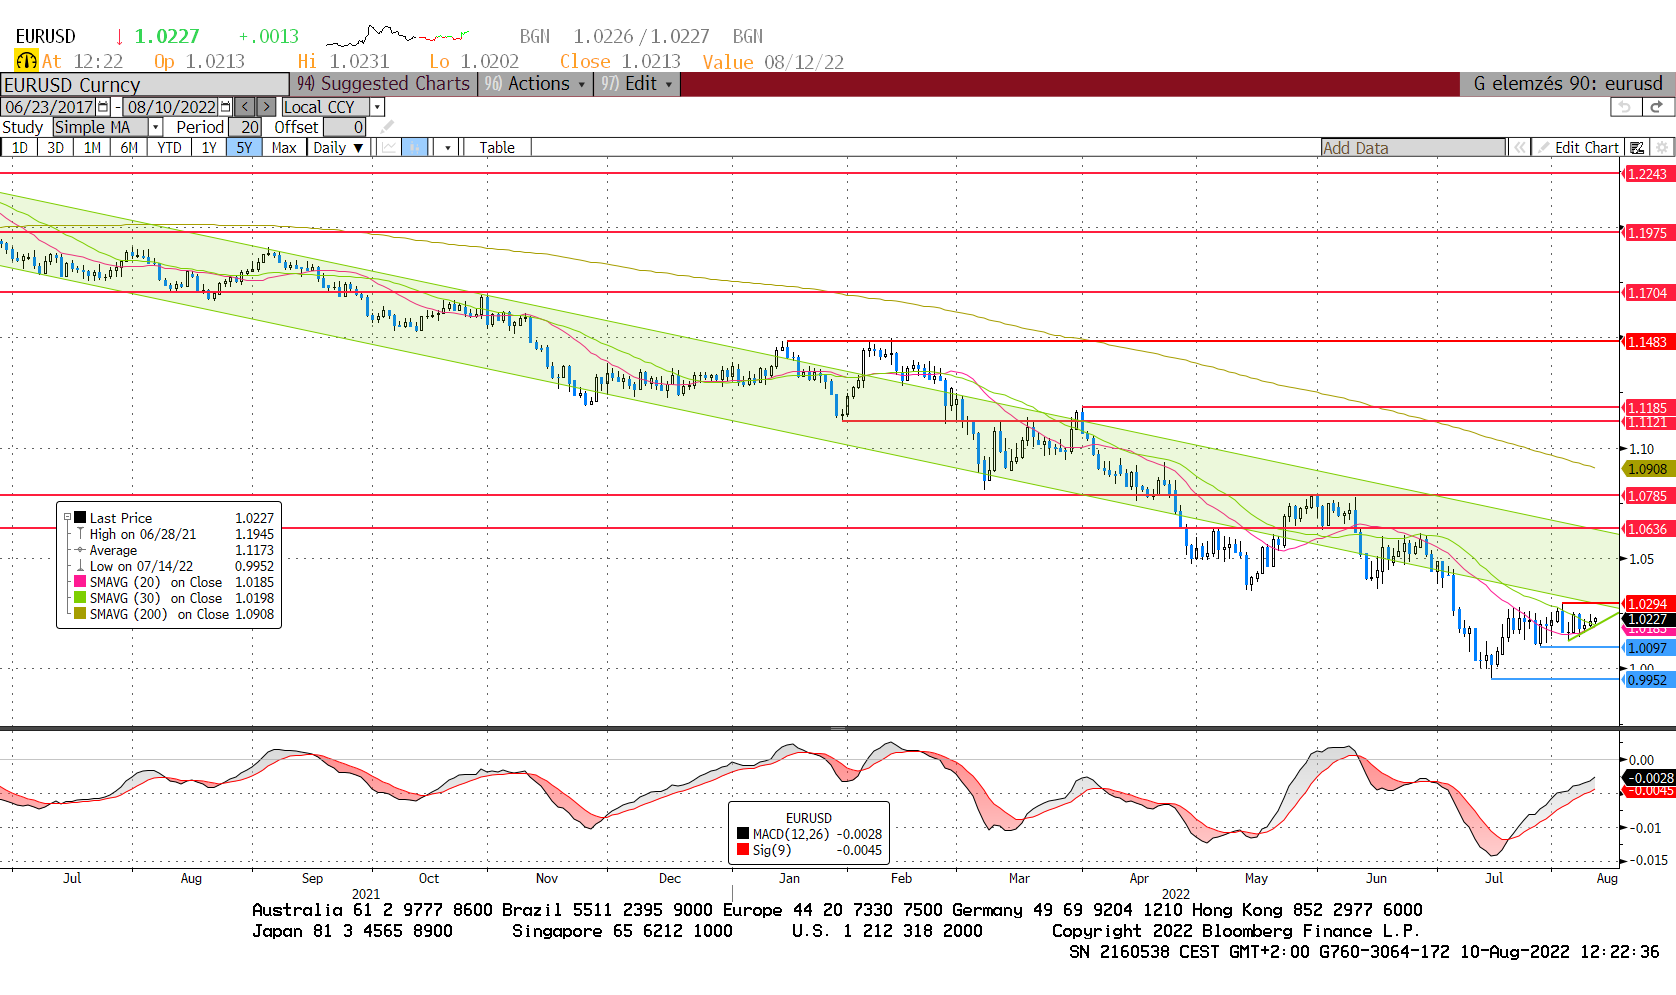This screenshot has height=995, width=1676.
Task: Open the annotations panel icon next to Edit Chart
Action: (x=1637, y=148)
